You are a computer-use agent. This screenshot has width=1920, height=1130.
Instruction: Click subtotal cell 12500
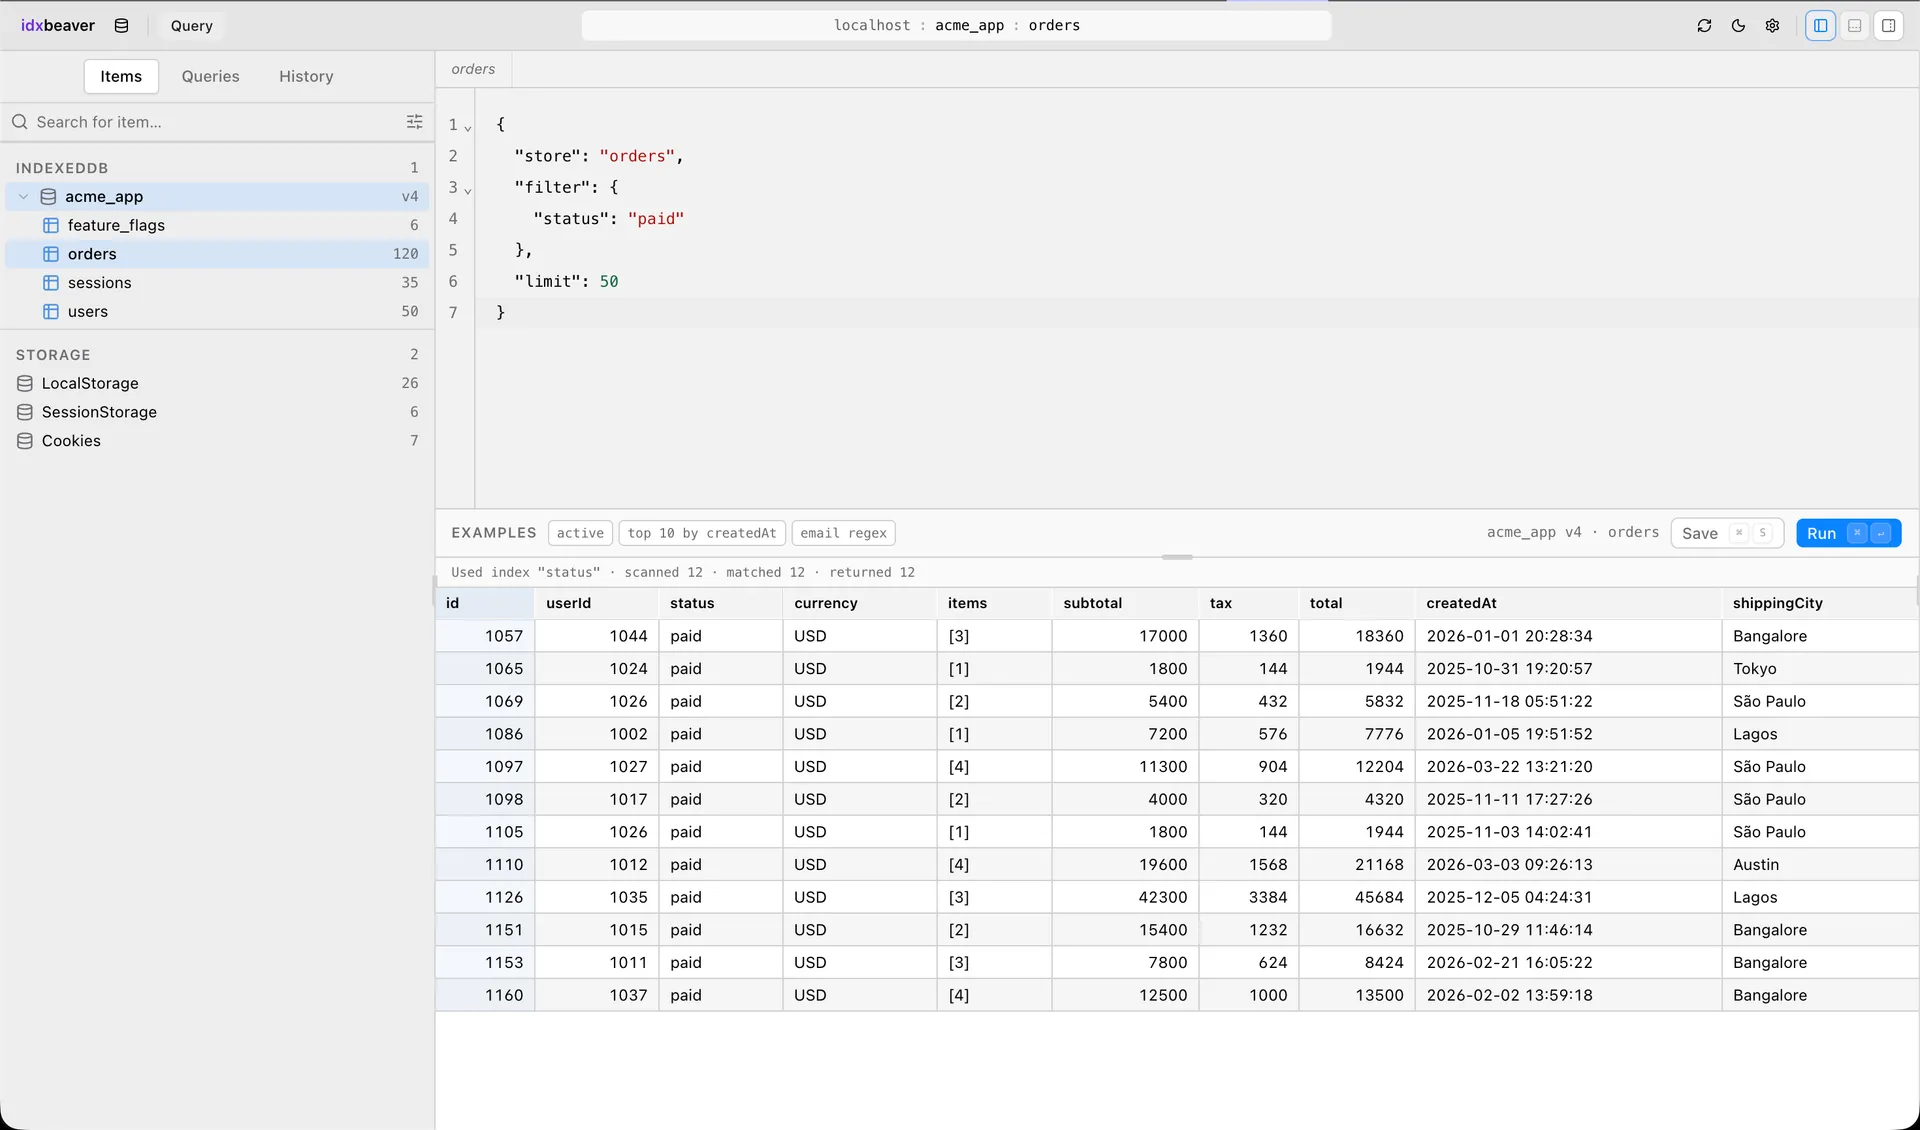click(1125, 996)
